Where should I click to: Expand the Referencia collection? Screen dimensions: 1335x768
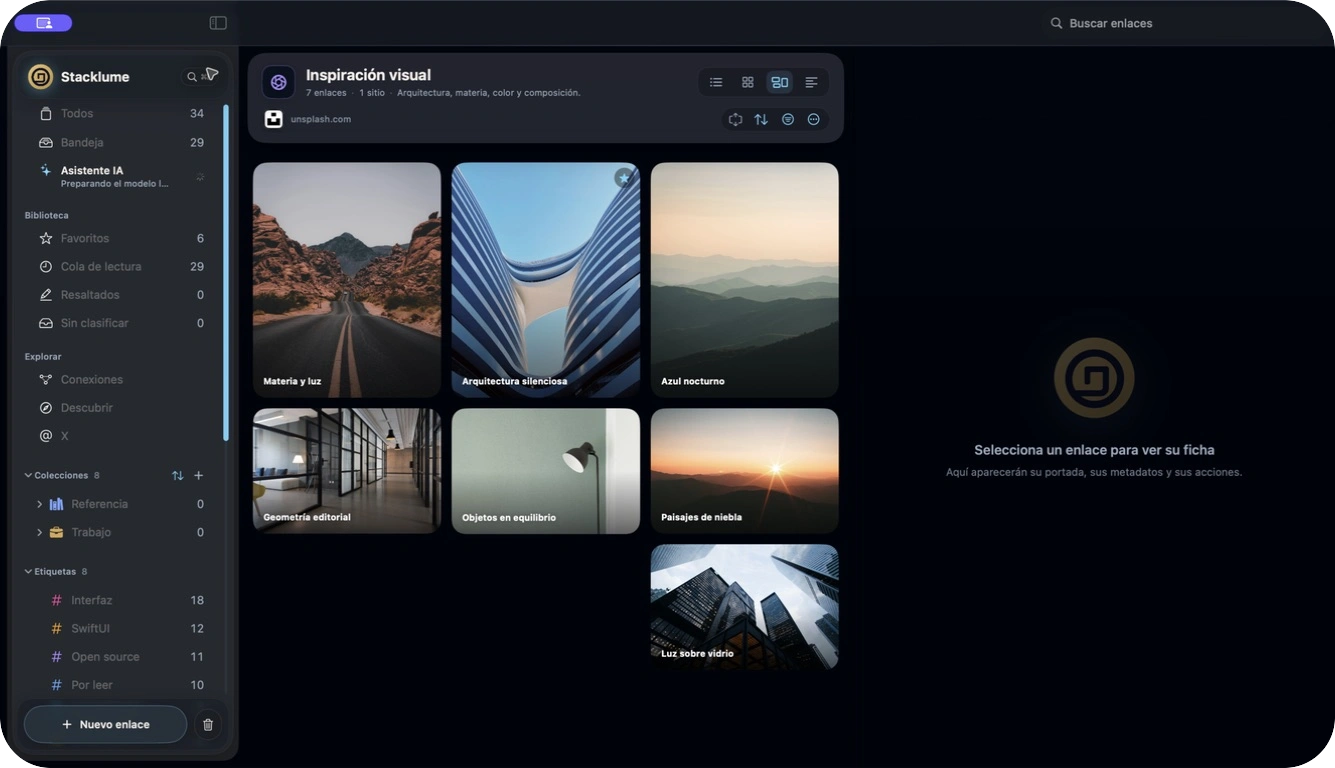point(39,504)
